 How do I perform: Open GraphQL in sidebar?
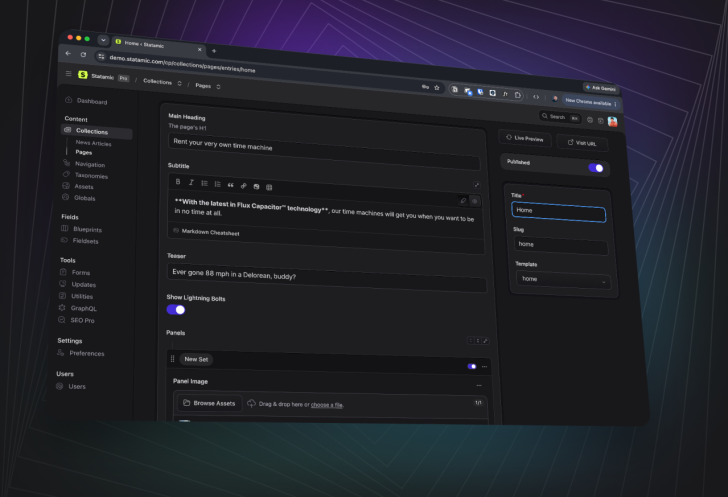[x=77, y=308]
